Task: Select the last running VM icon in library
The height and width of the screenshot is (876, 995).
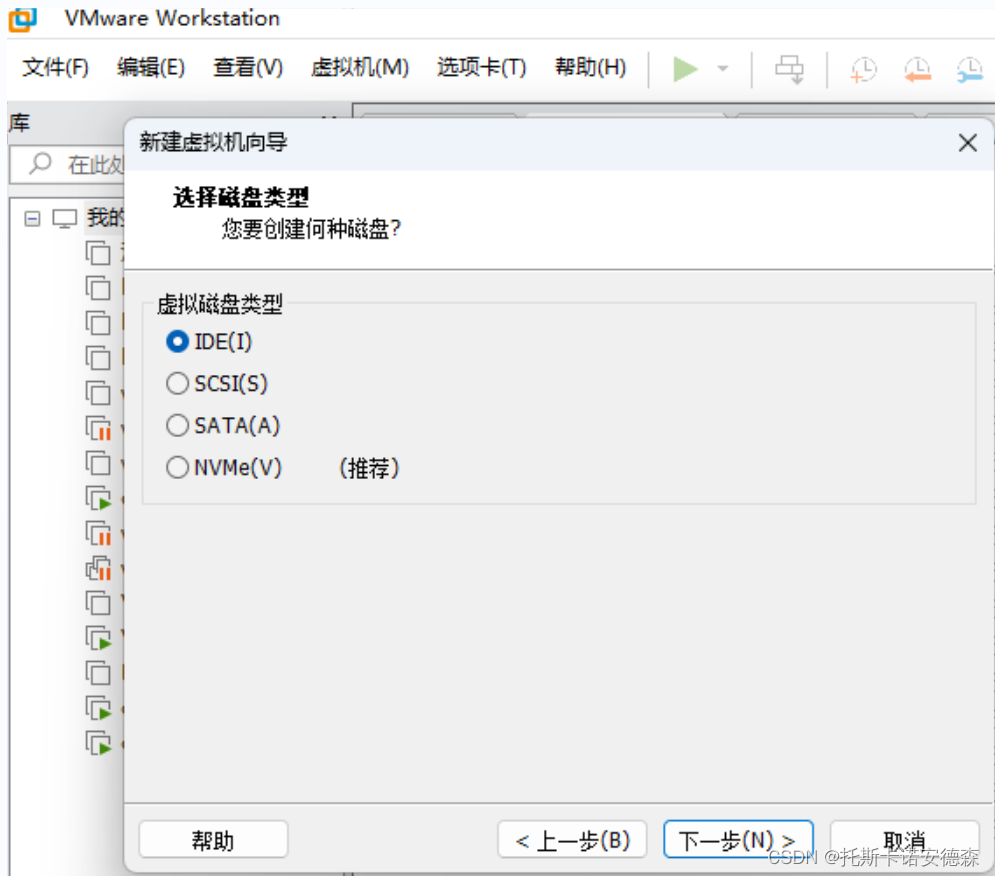Action: click(x=98, y=743)
